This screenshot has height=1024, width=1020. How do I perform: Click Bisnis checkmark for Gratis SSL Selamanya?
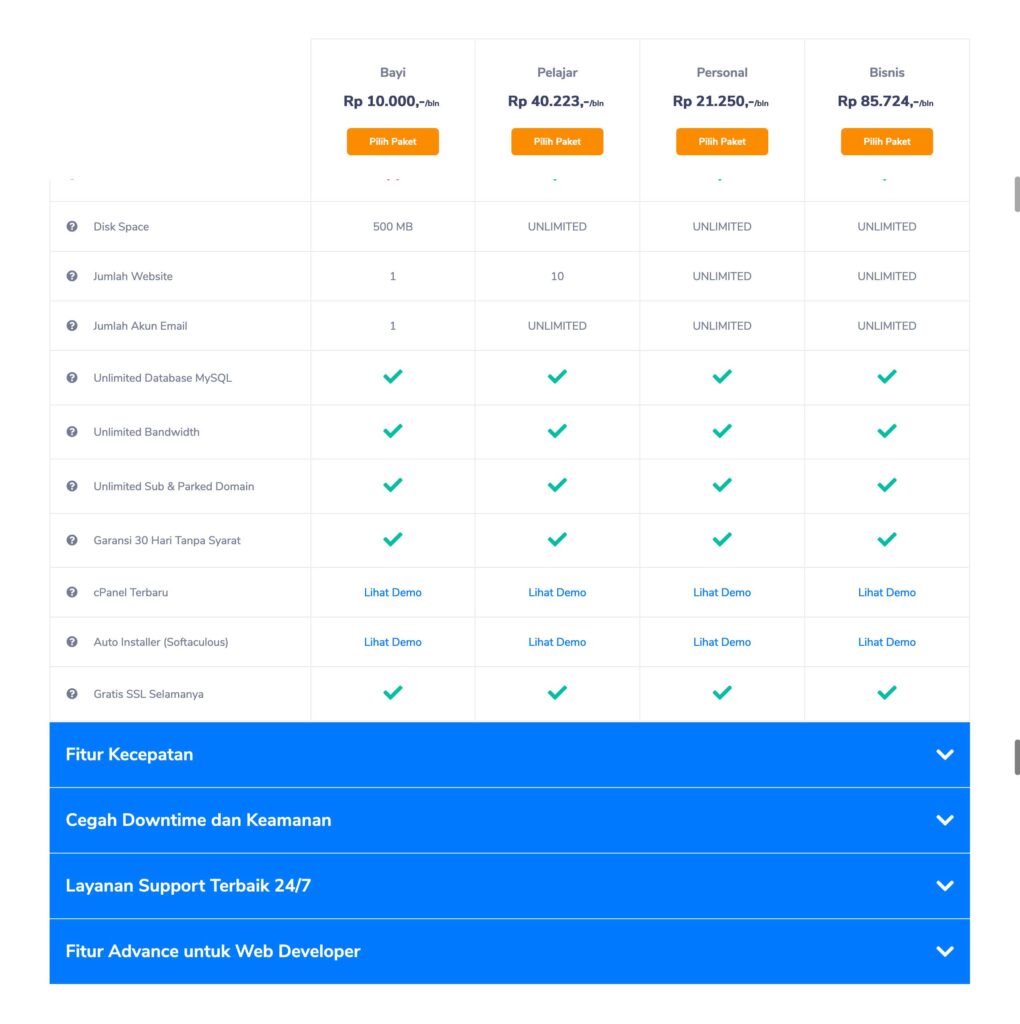[x=887, y=692]
